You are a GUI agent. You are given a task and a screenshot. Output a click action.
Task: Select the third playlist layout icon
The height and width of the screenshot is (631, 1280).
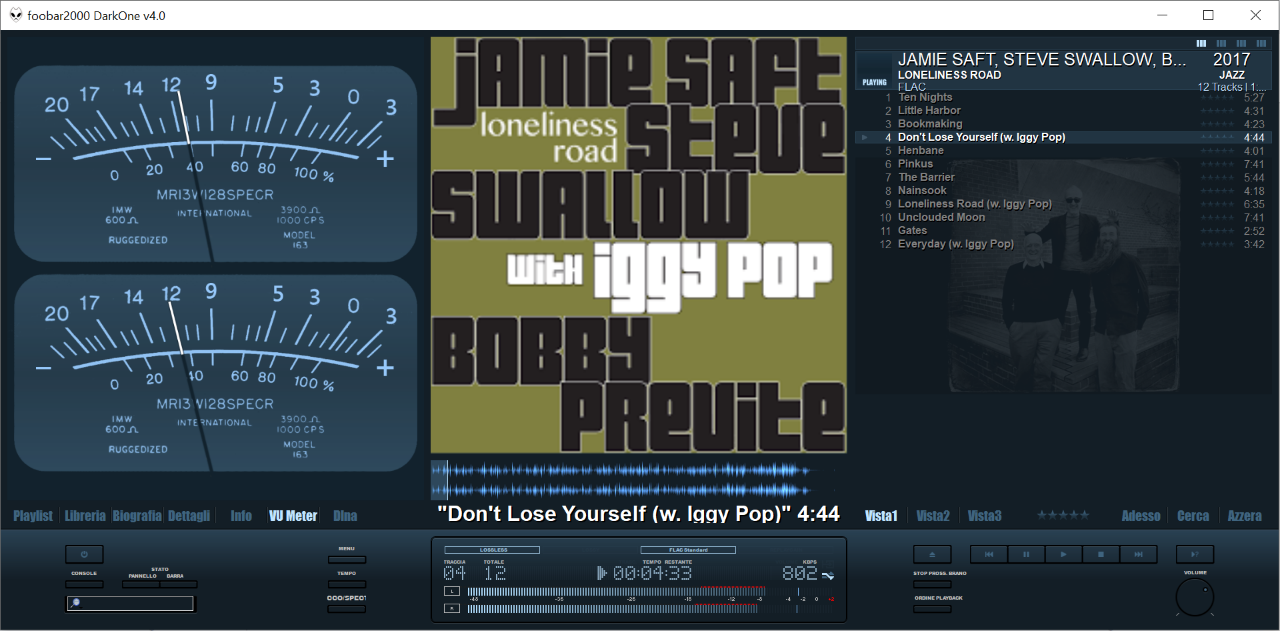coord(1241,43)
